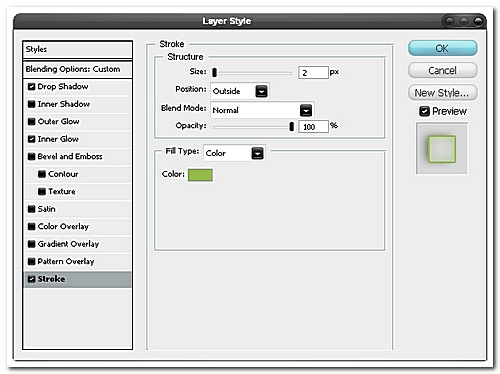This screenshot has height=374, width=500.
Task: Open the Blend Mode dropdown arrow
Action: pos(306,110)
